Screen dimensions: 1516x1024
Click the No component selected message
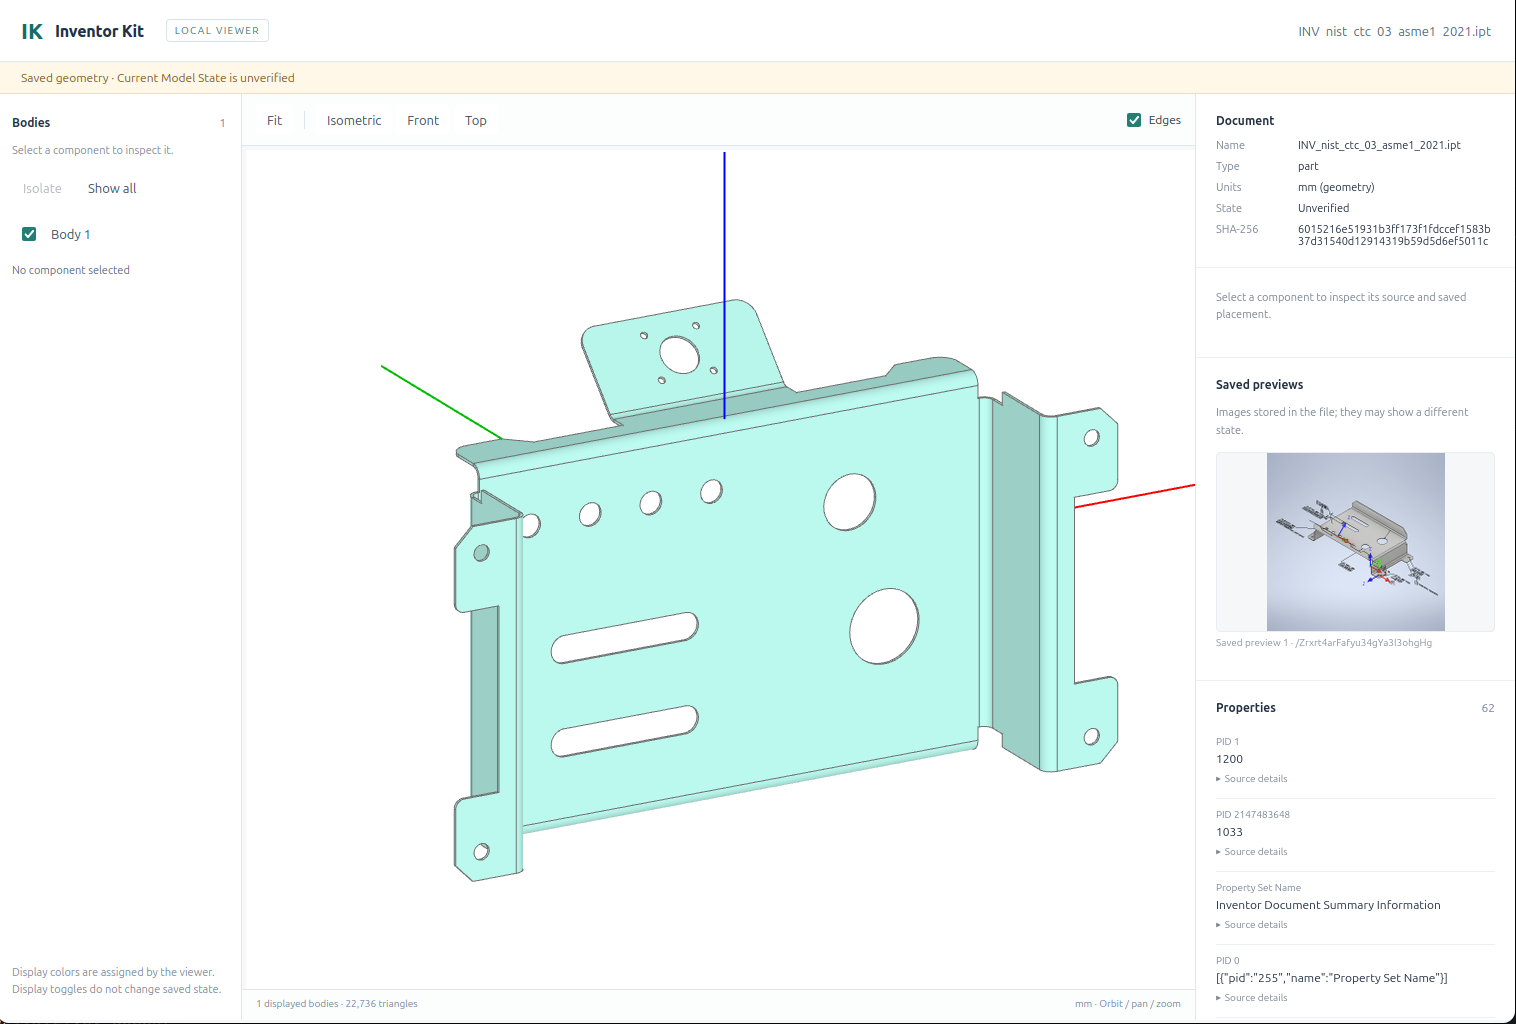71,270
